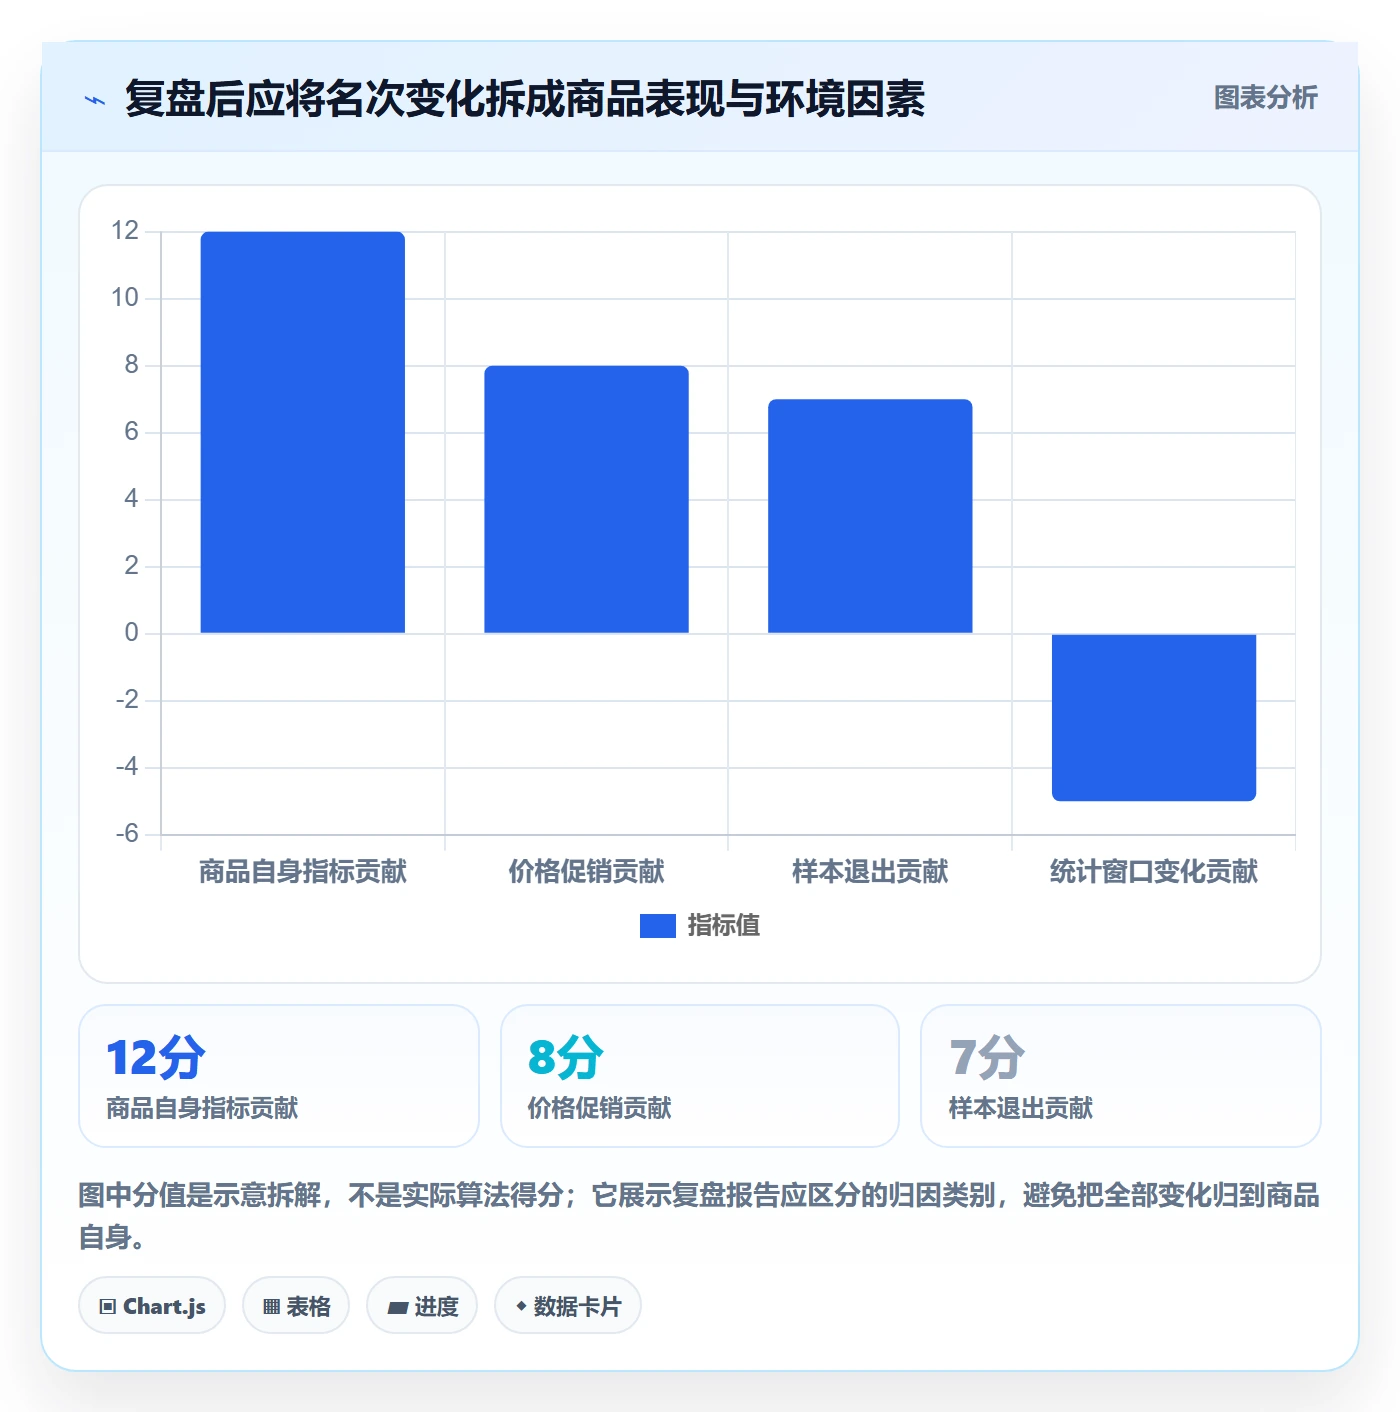Click the x-axis label 价格促销贡献
Image resolution: width=1400 pixels, height=1412 pixels.
pyautogui.click(x=586, y=872)
